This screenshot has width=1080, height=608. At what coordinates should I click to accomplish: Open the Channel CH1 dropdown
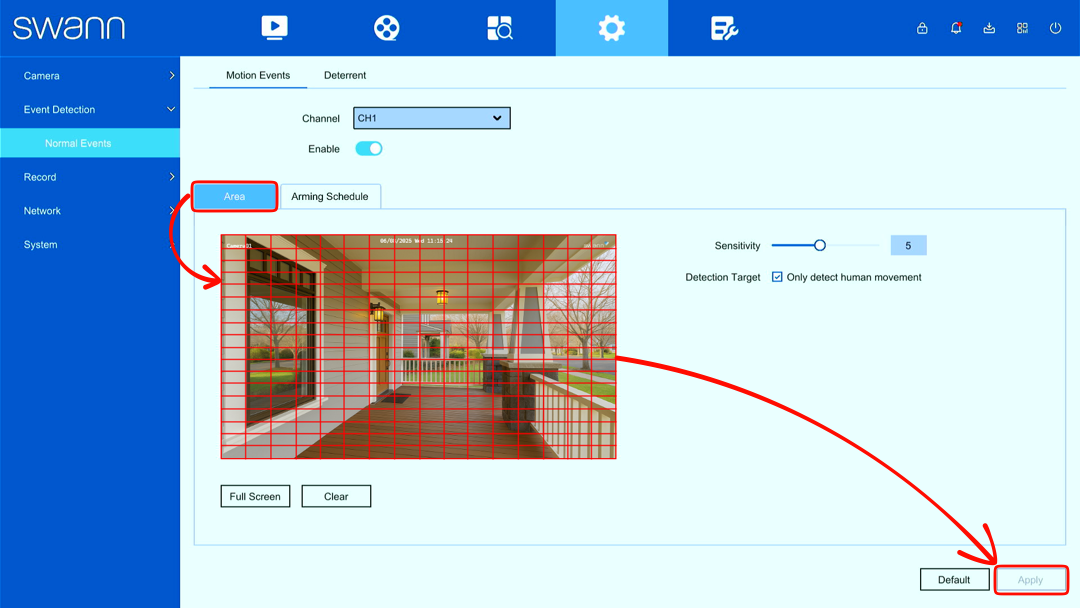[x=432, y=118]
